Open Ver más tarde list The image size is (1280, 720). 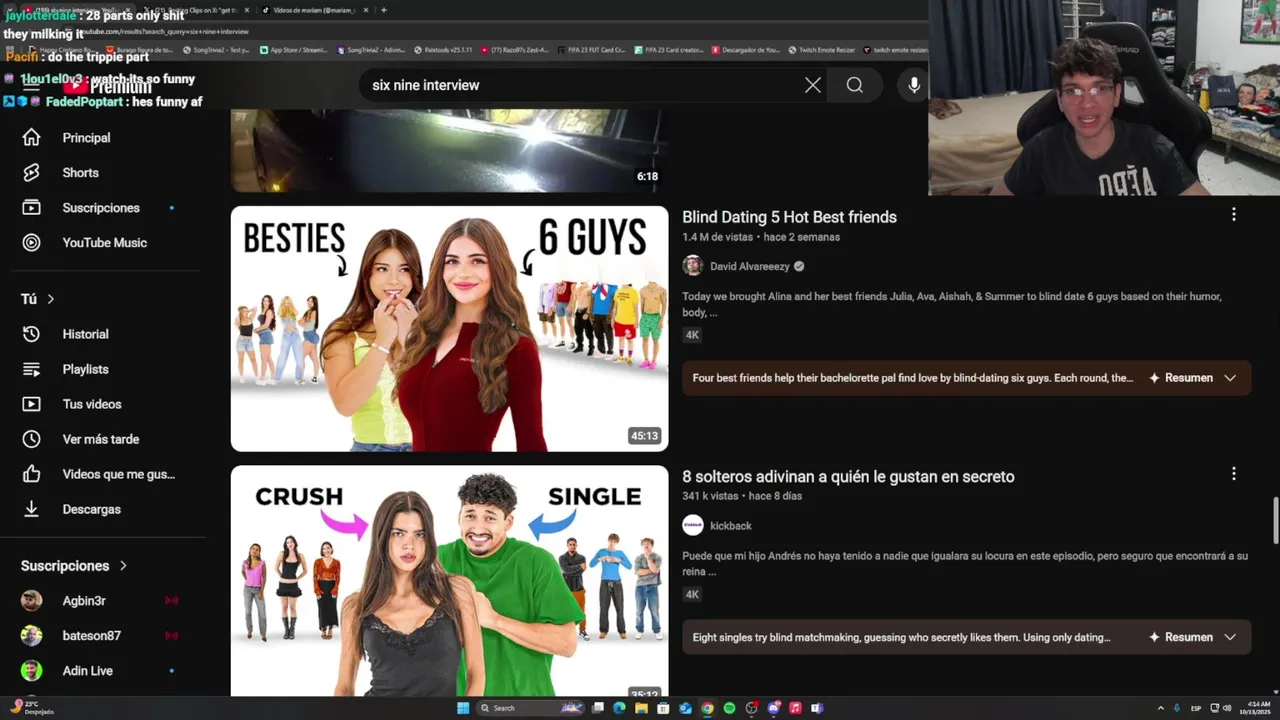click(x=100, y=439)
